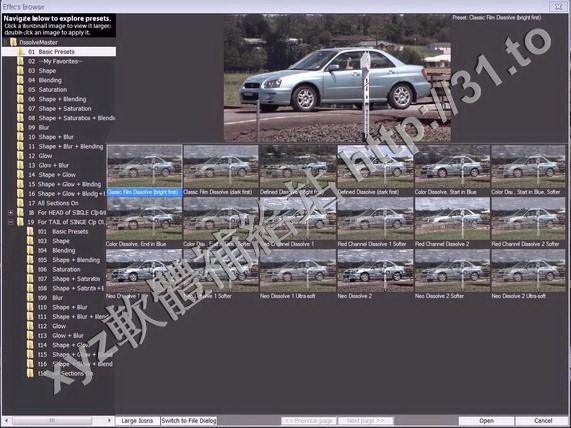Click folder icon for 07 Shape + Saturation
The height and width of the screenshot is (428, 571).
[20, 109]
